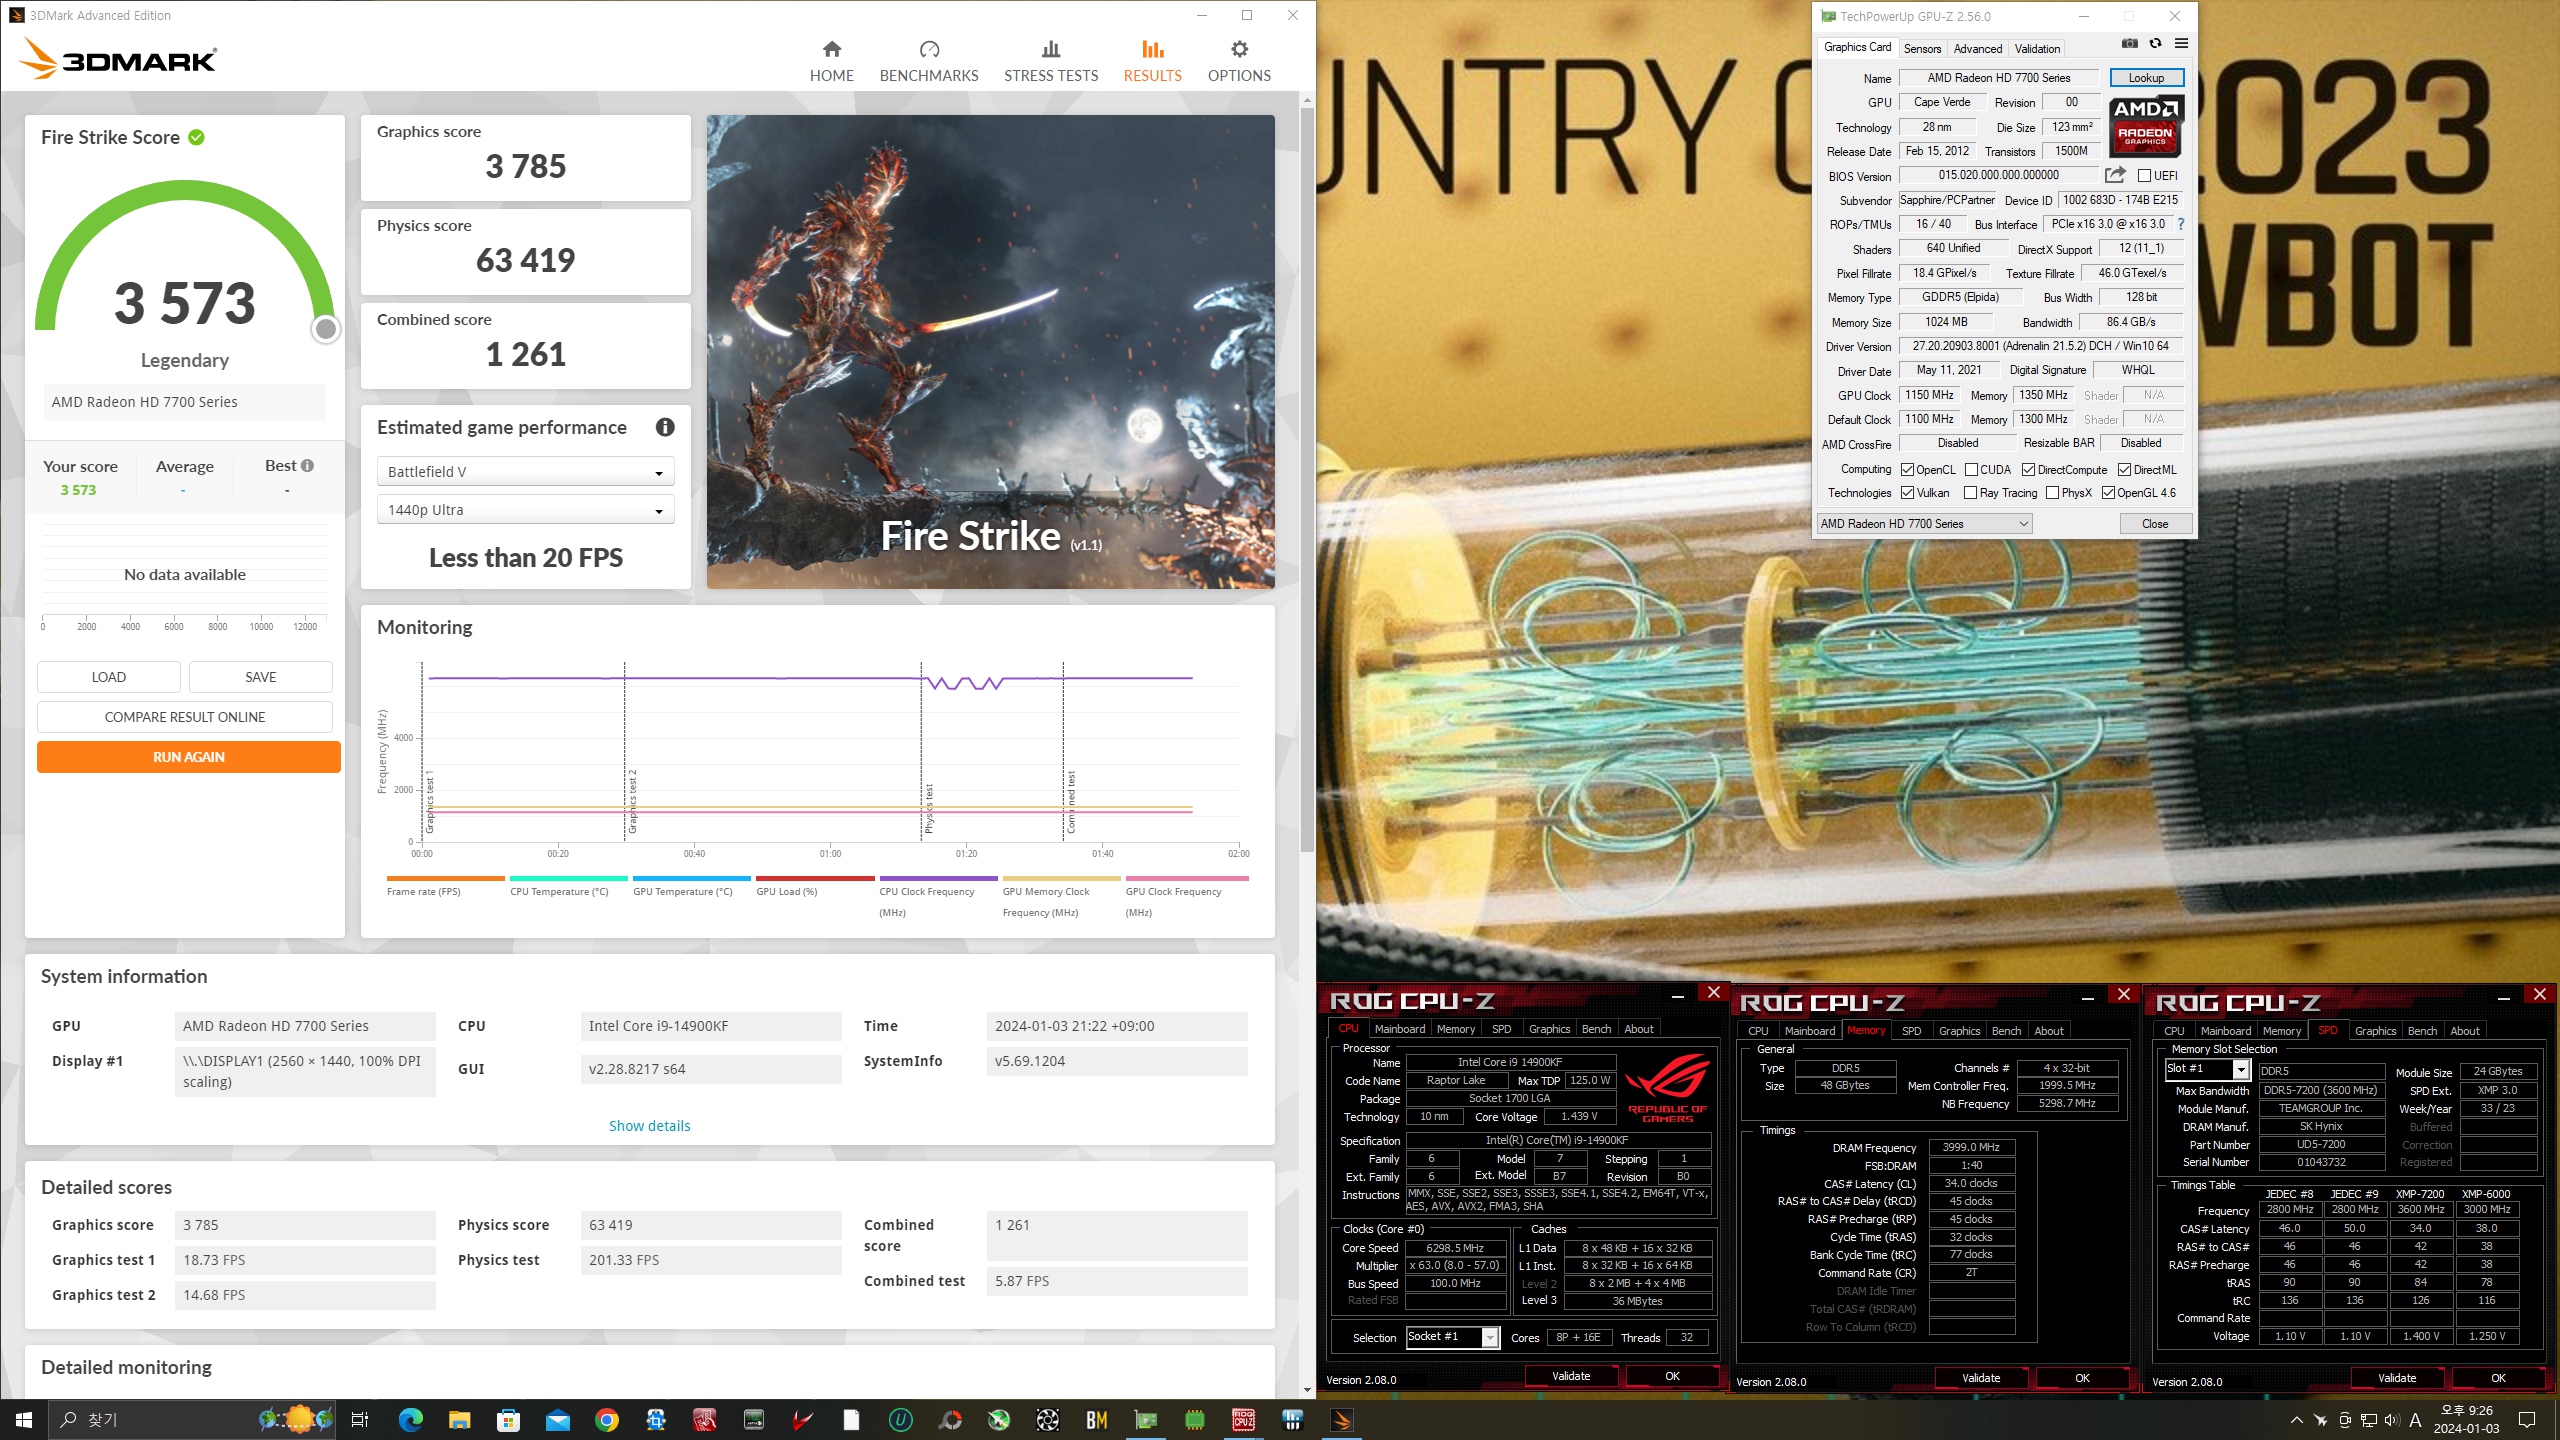Click the Run Again button
This screenshot has width=2560, height=1440.
(x=189, y=757)
